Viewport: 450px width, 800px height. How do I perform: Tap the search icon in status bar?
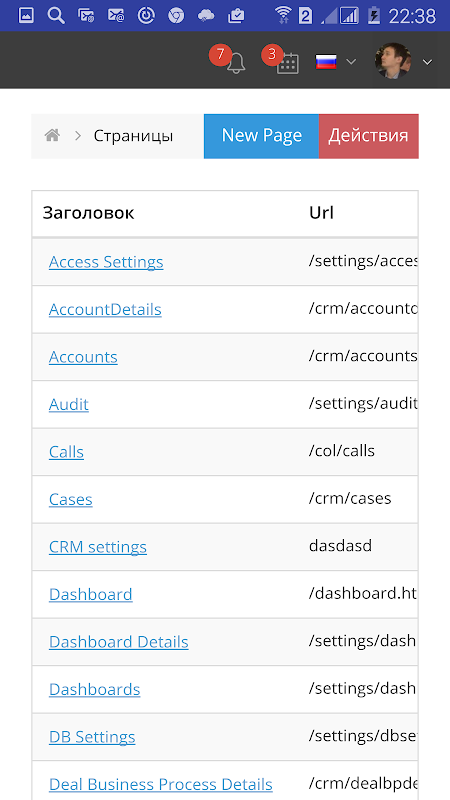point(56,16)
